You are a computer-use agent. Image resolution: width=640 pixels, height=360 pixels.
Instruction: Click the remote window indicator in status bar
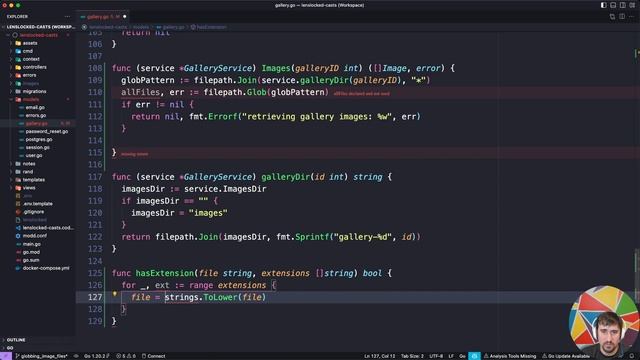point(6,356)
